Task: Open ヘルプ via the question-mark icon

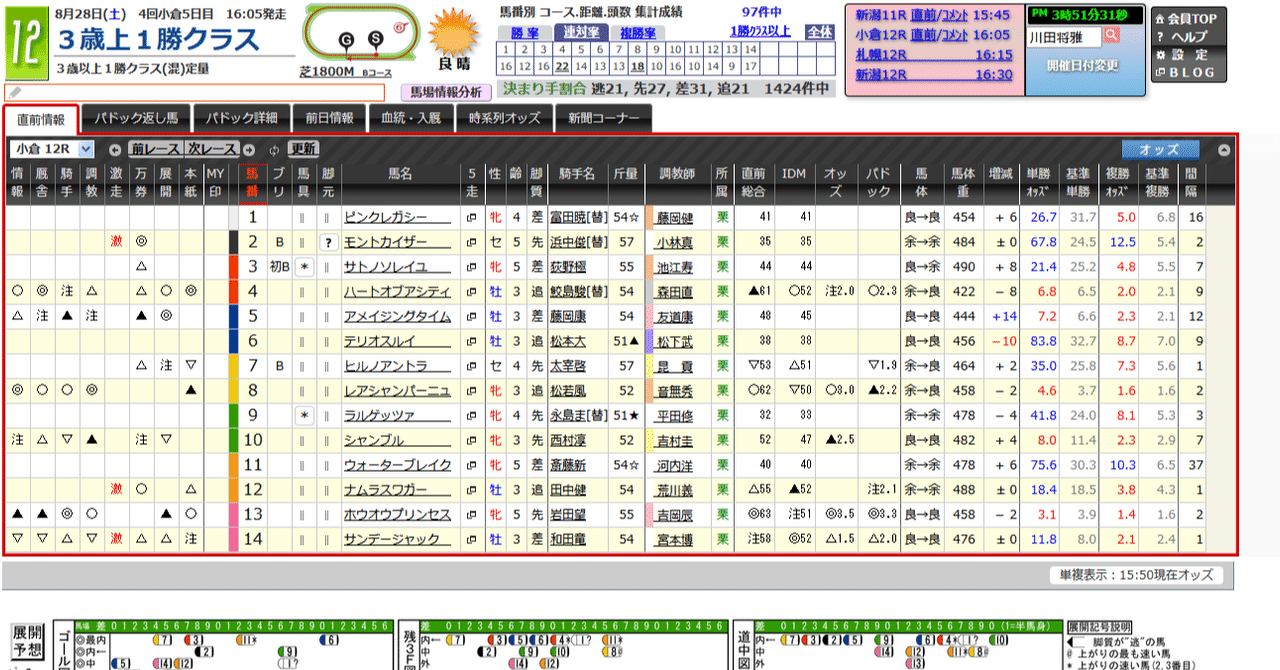Action: (x=1183, y=38)
